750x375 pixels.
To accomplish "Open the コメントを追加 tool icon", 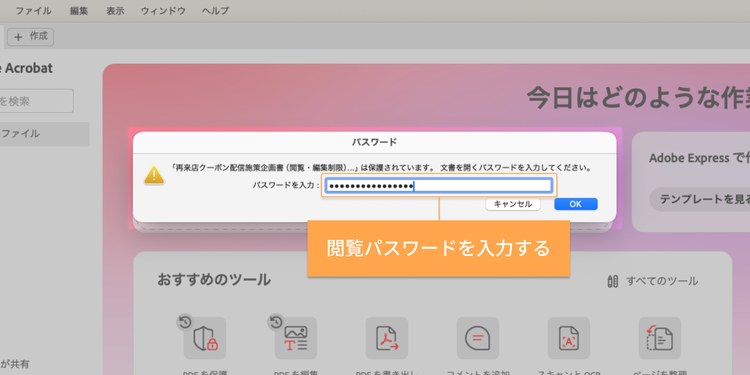I will tap(478, 338).
